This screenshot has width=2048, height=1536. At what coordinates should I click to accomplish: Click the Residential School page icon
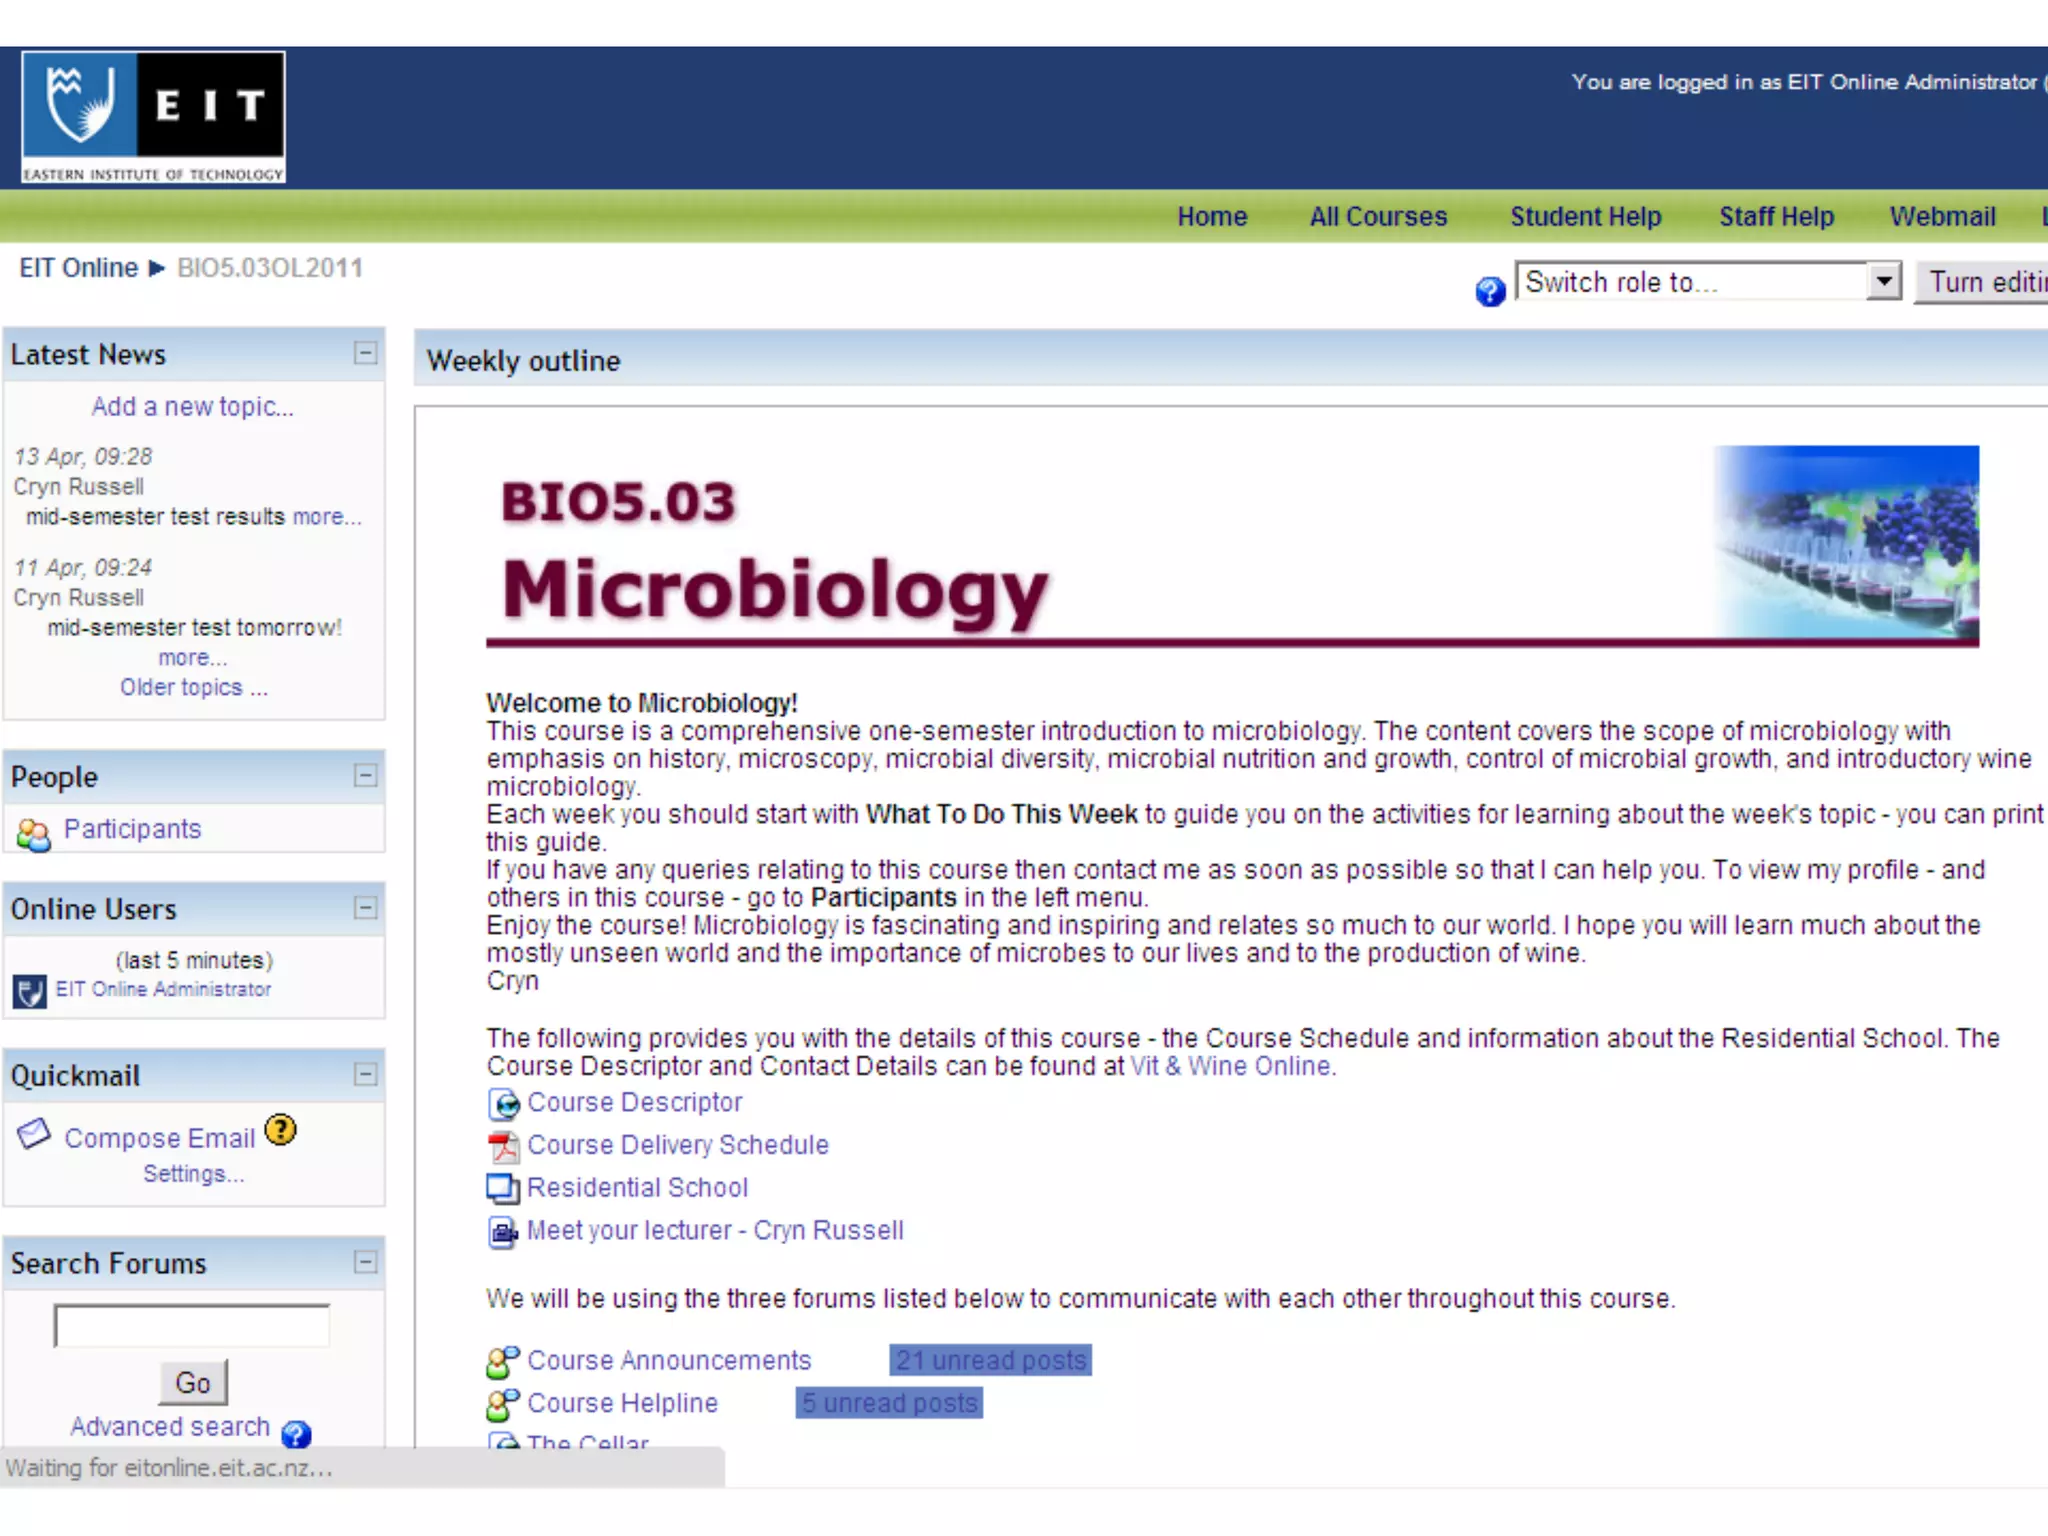click(503, 1189)
